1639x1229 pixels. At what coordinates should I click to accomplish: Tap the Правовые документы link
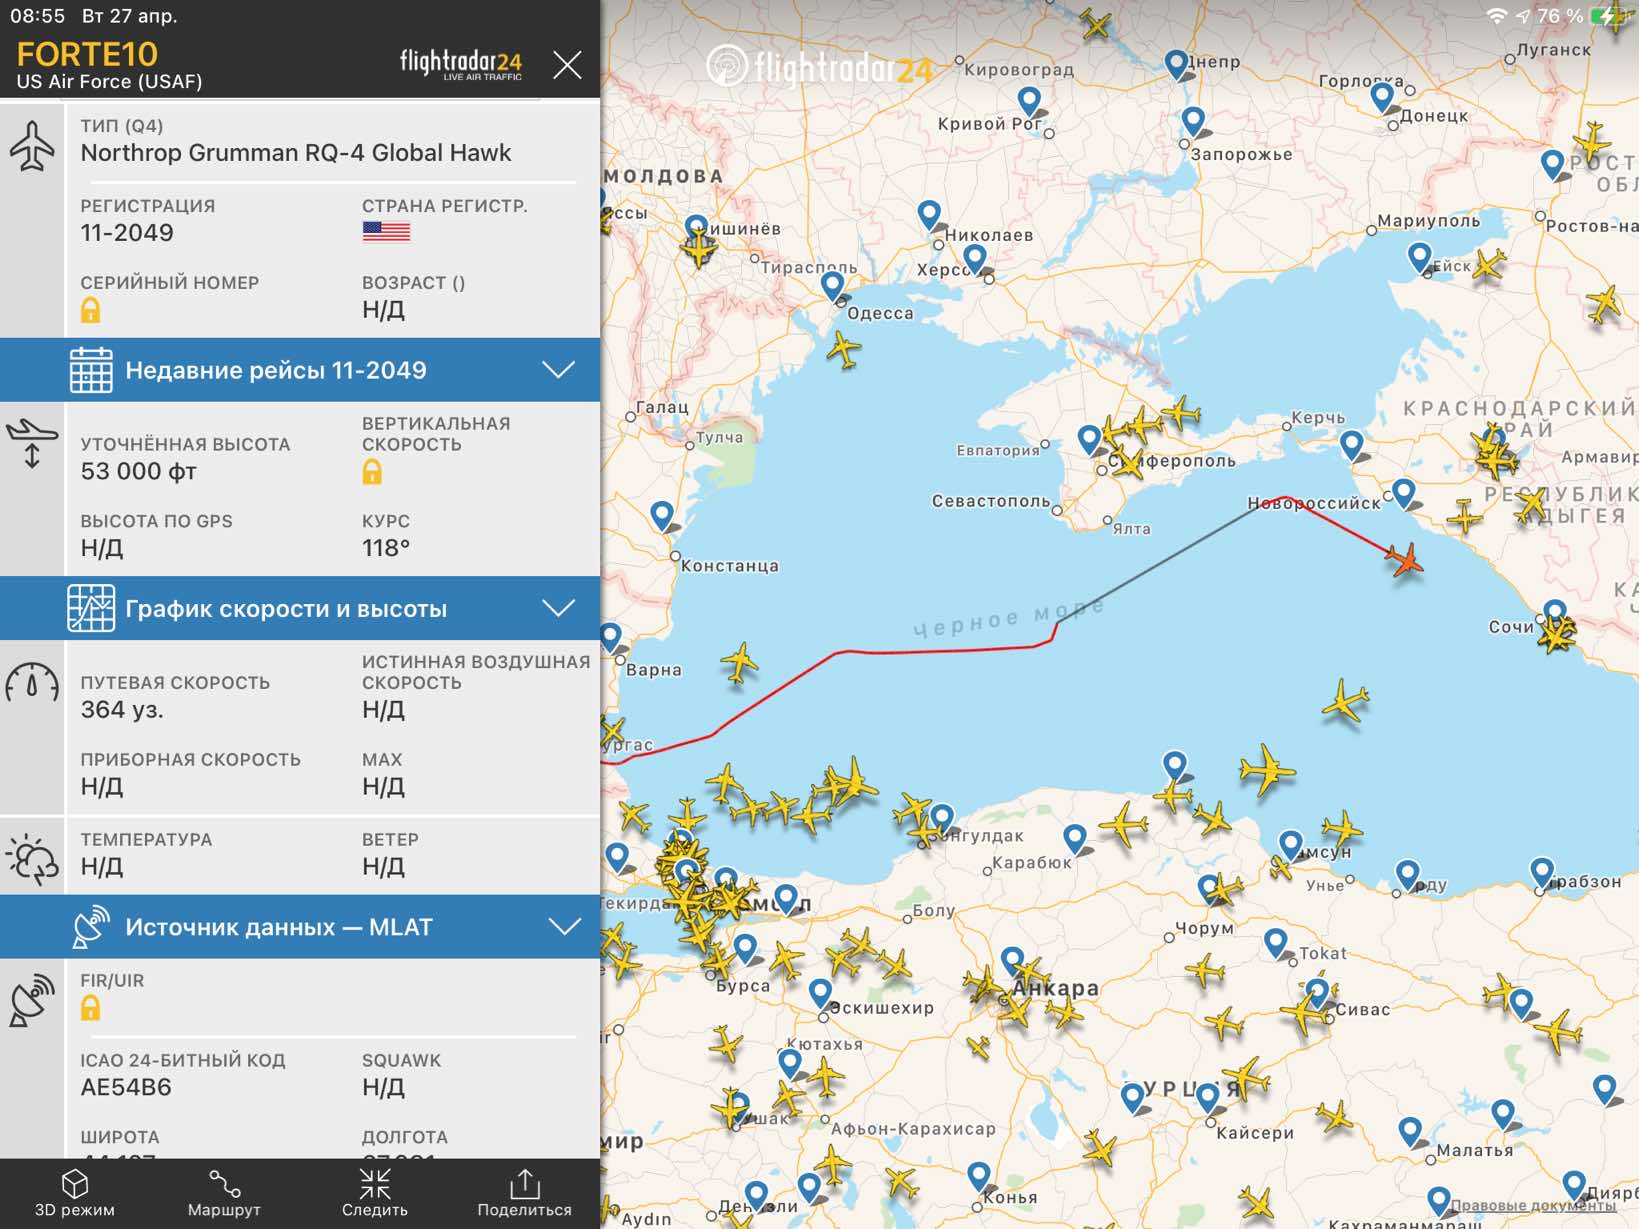(x=1533, y=1205)
